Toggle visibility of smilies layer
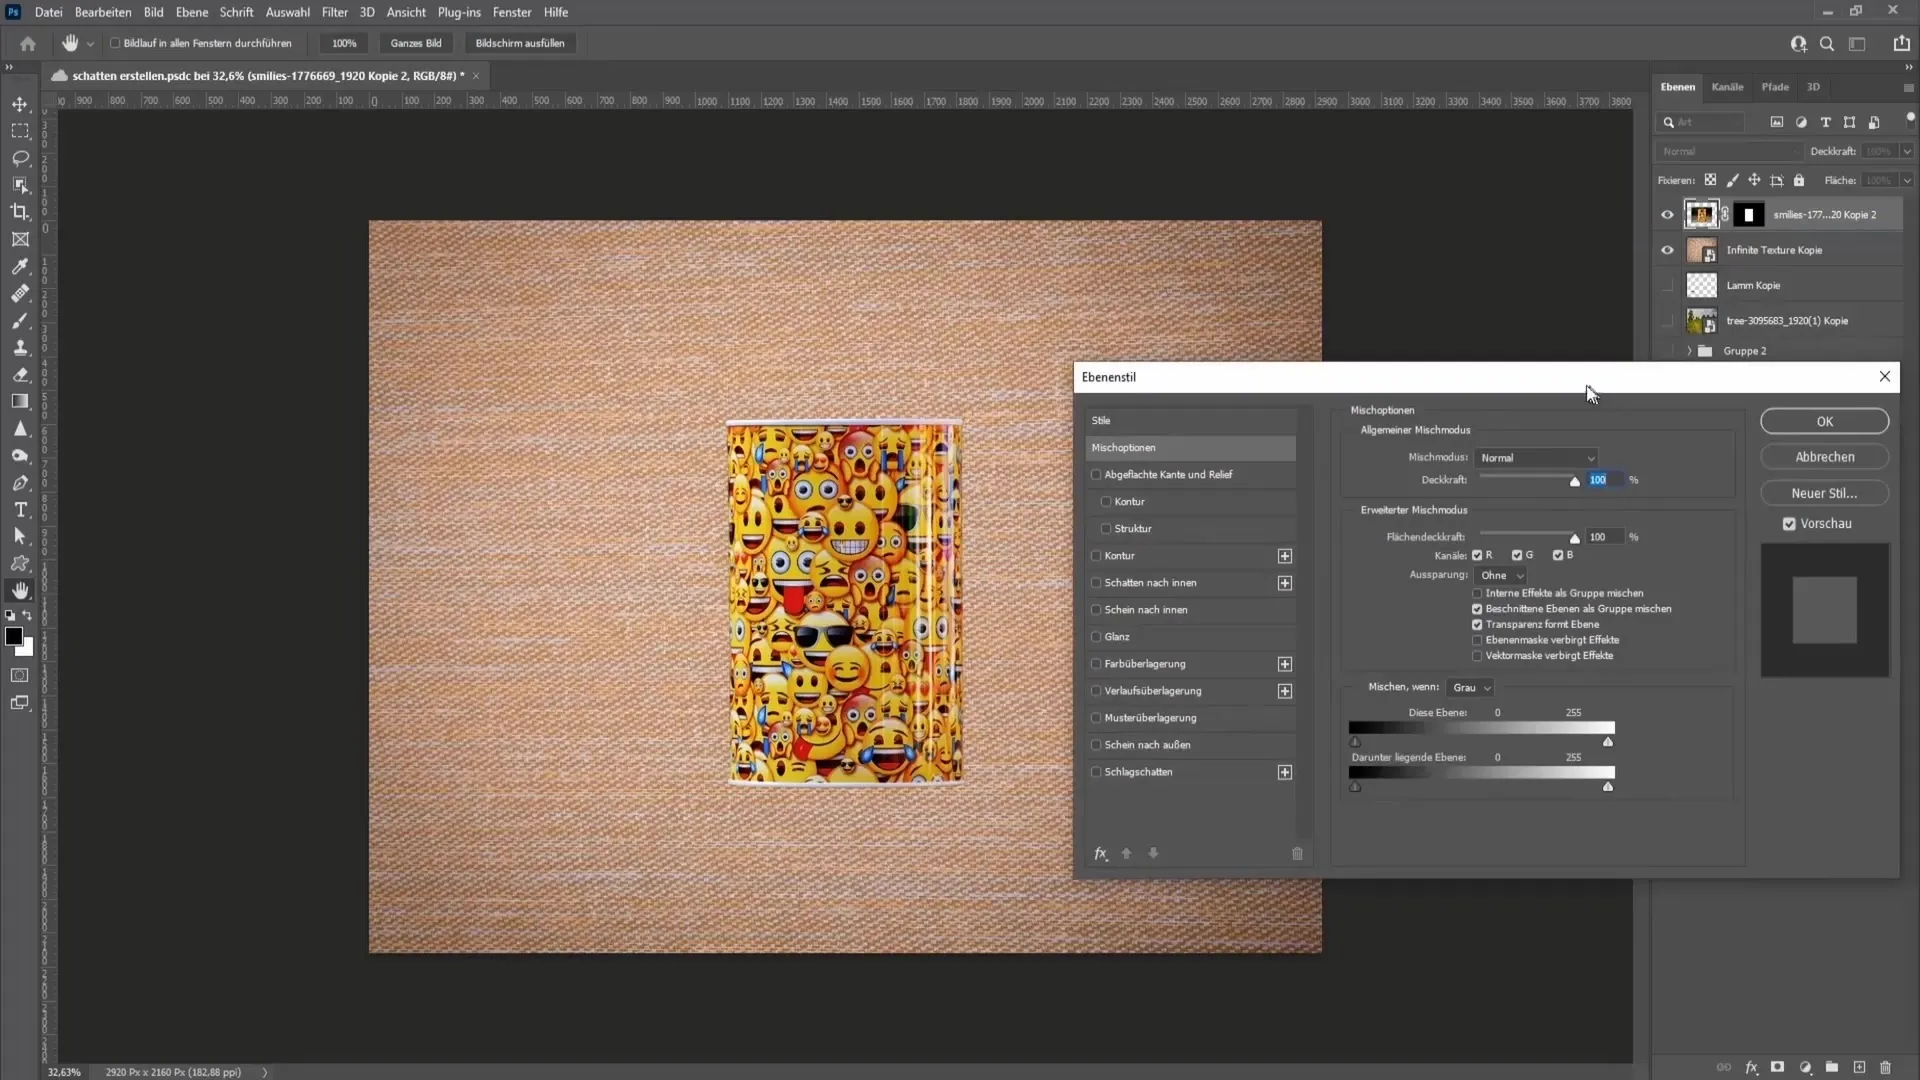Viewport: 1920px width, 1080px height. point(1667,215)
